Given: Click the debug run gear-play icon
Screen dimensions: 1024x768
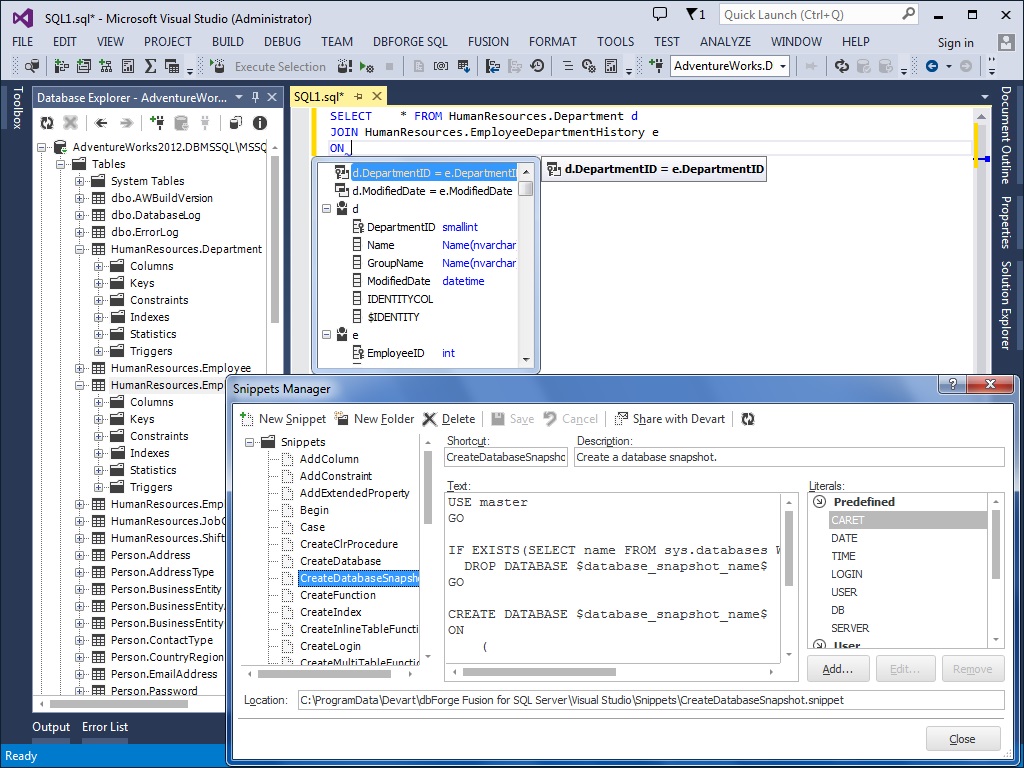Looking at the screenshot, I should point(366,67).
